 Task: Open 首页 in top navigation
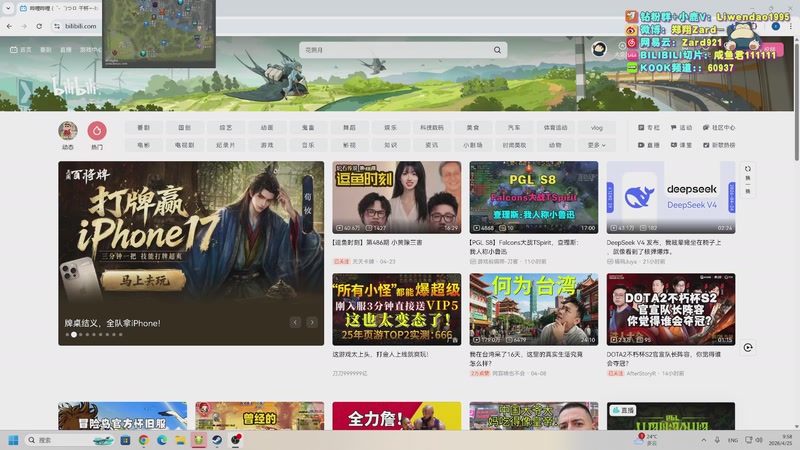[21, 49]
